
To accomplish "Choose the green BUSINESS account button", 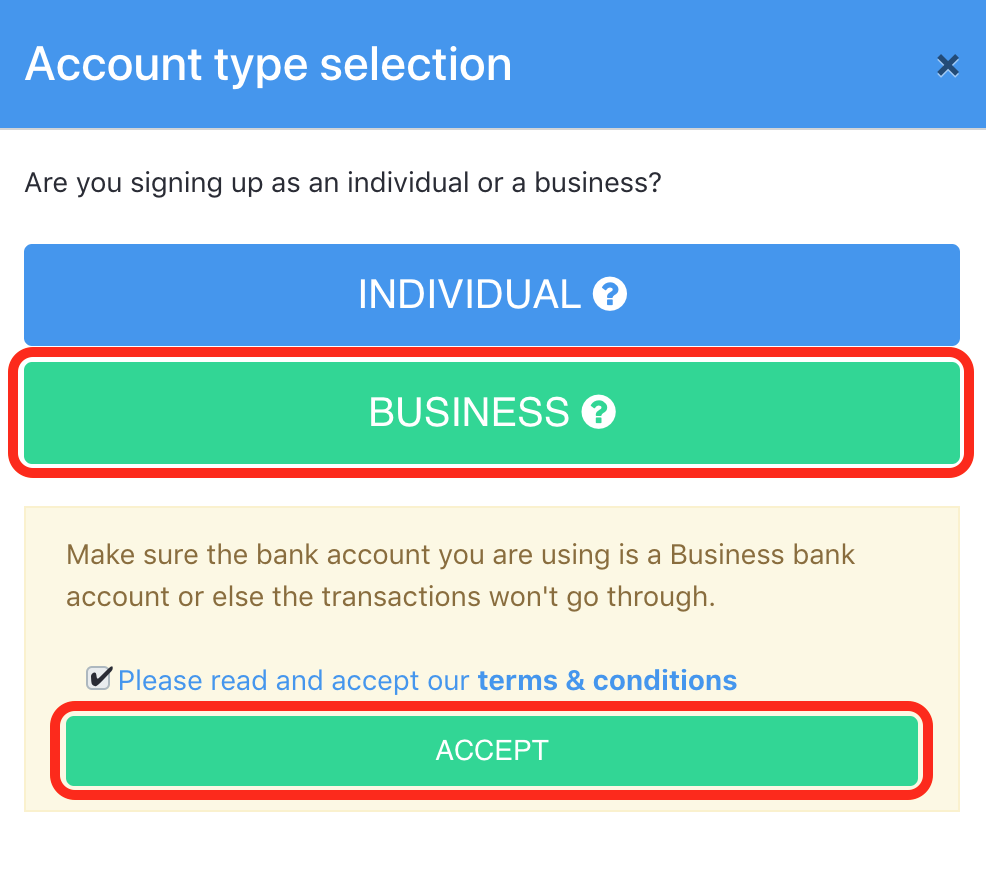I will tap(492, 412).
